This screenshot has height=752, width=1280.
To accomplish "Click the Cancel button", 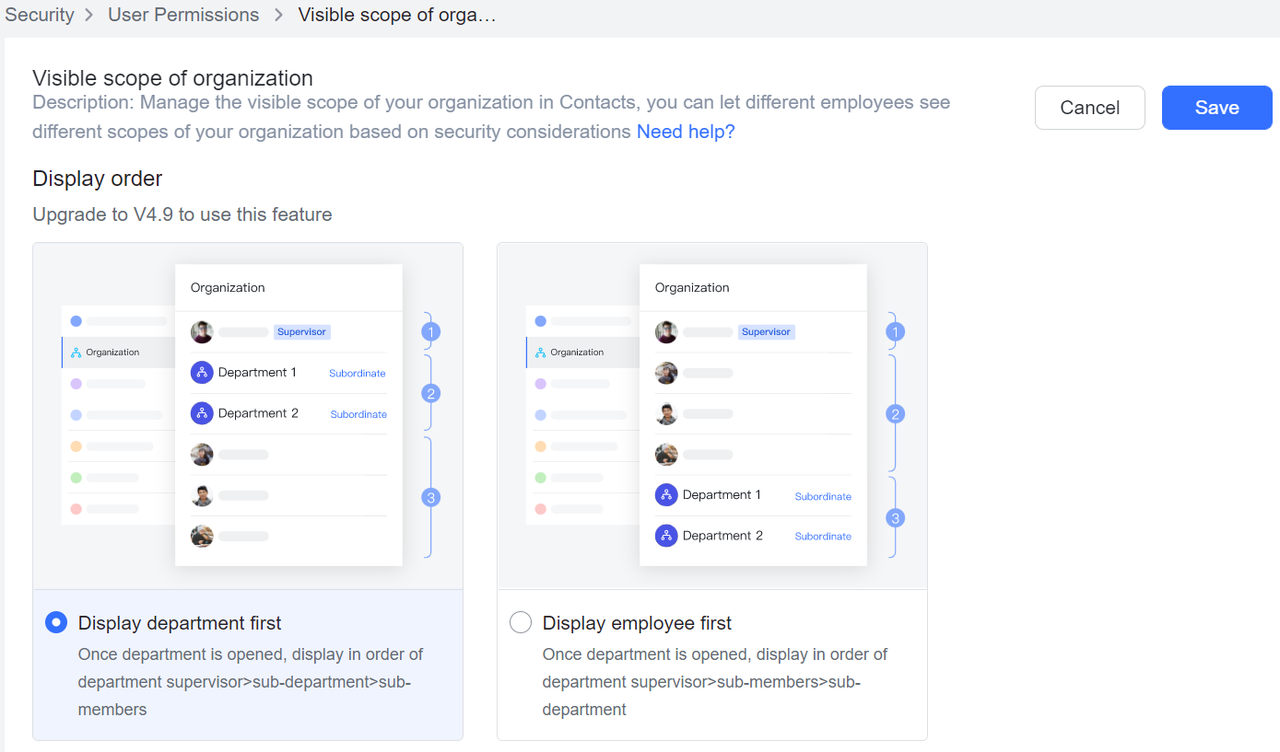I will coord(1089,108).
